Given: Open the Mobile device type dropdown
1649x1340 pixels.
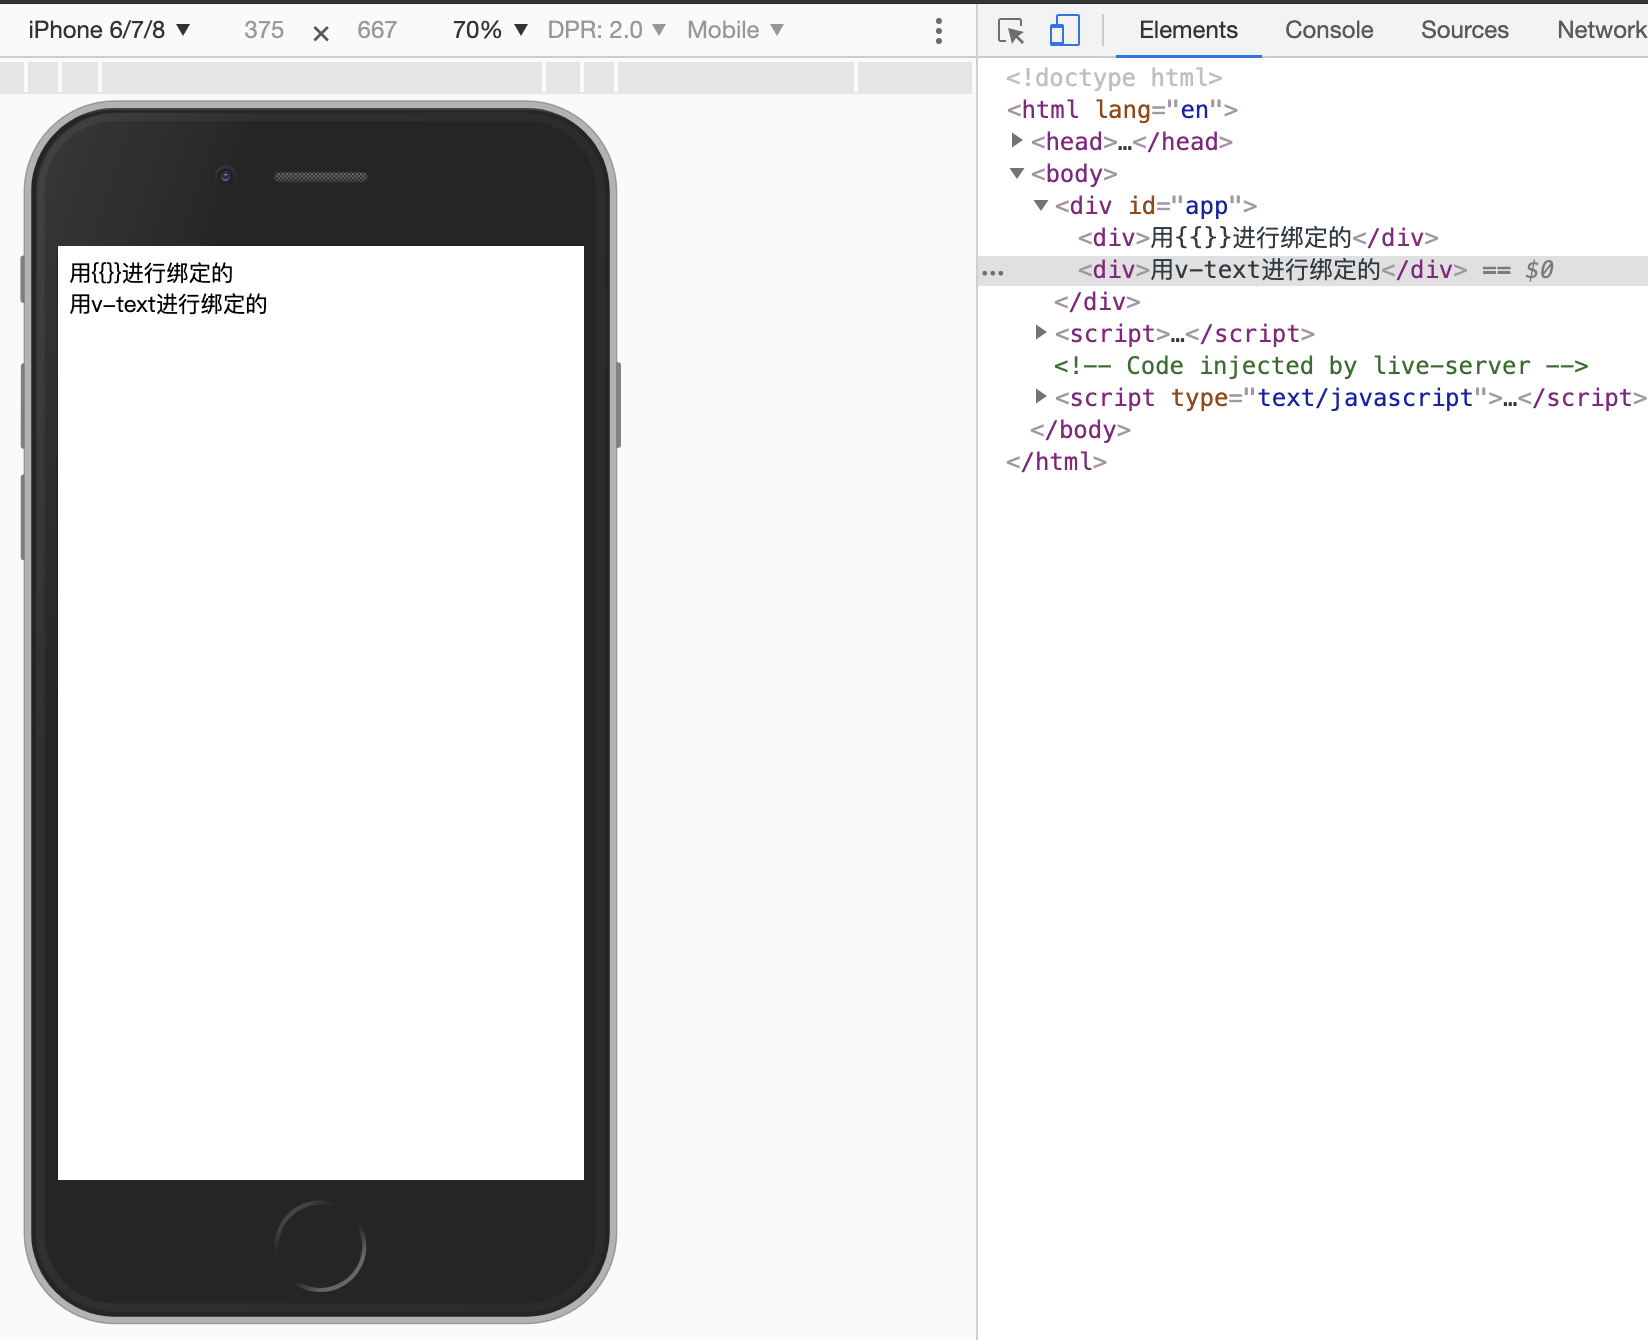Looking at the screenshot, I should pyautogui.click(x=735, y=30).
